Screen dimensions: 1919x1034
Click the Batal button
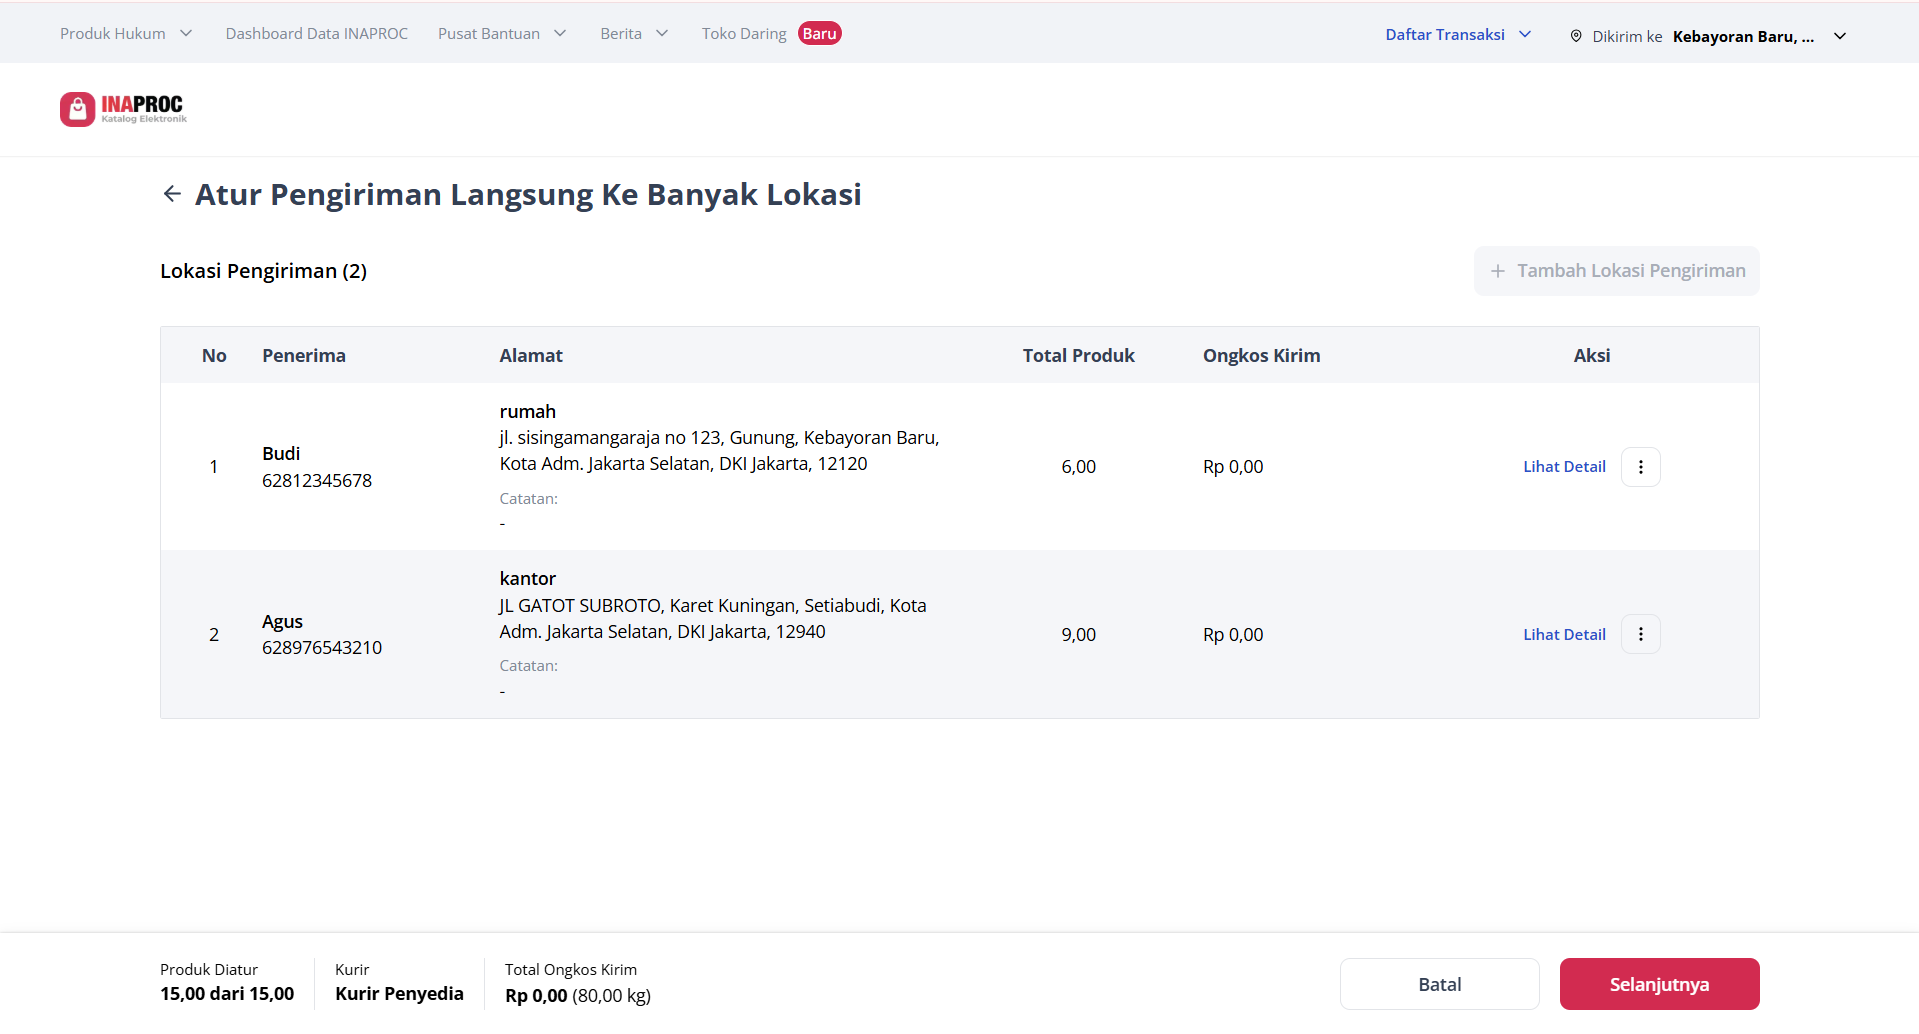pos(1439,984)
